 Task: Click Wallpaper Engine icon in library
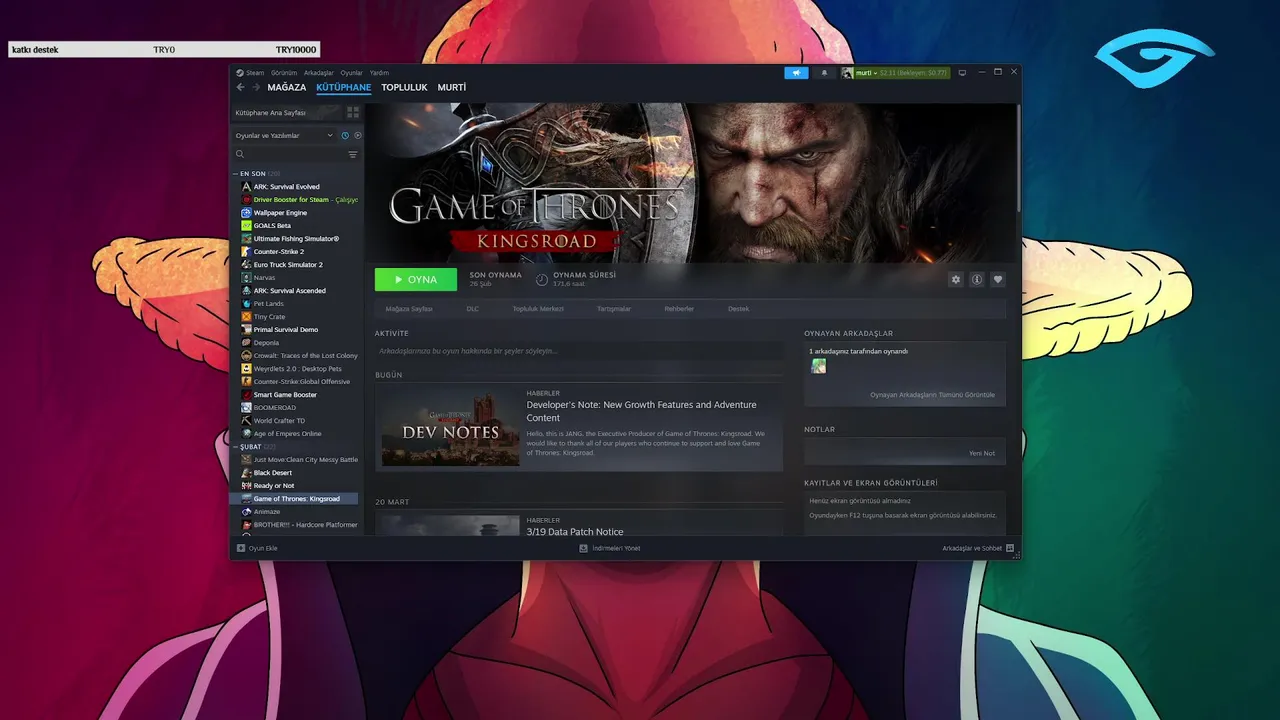246,213
